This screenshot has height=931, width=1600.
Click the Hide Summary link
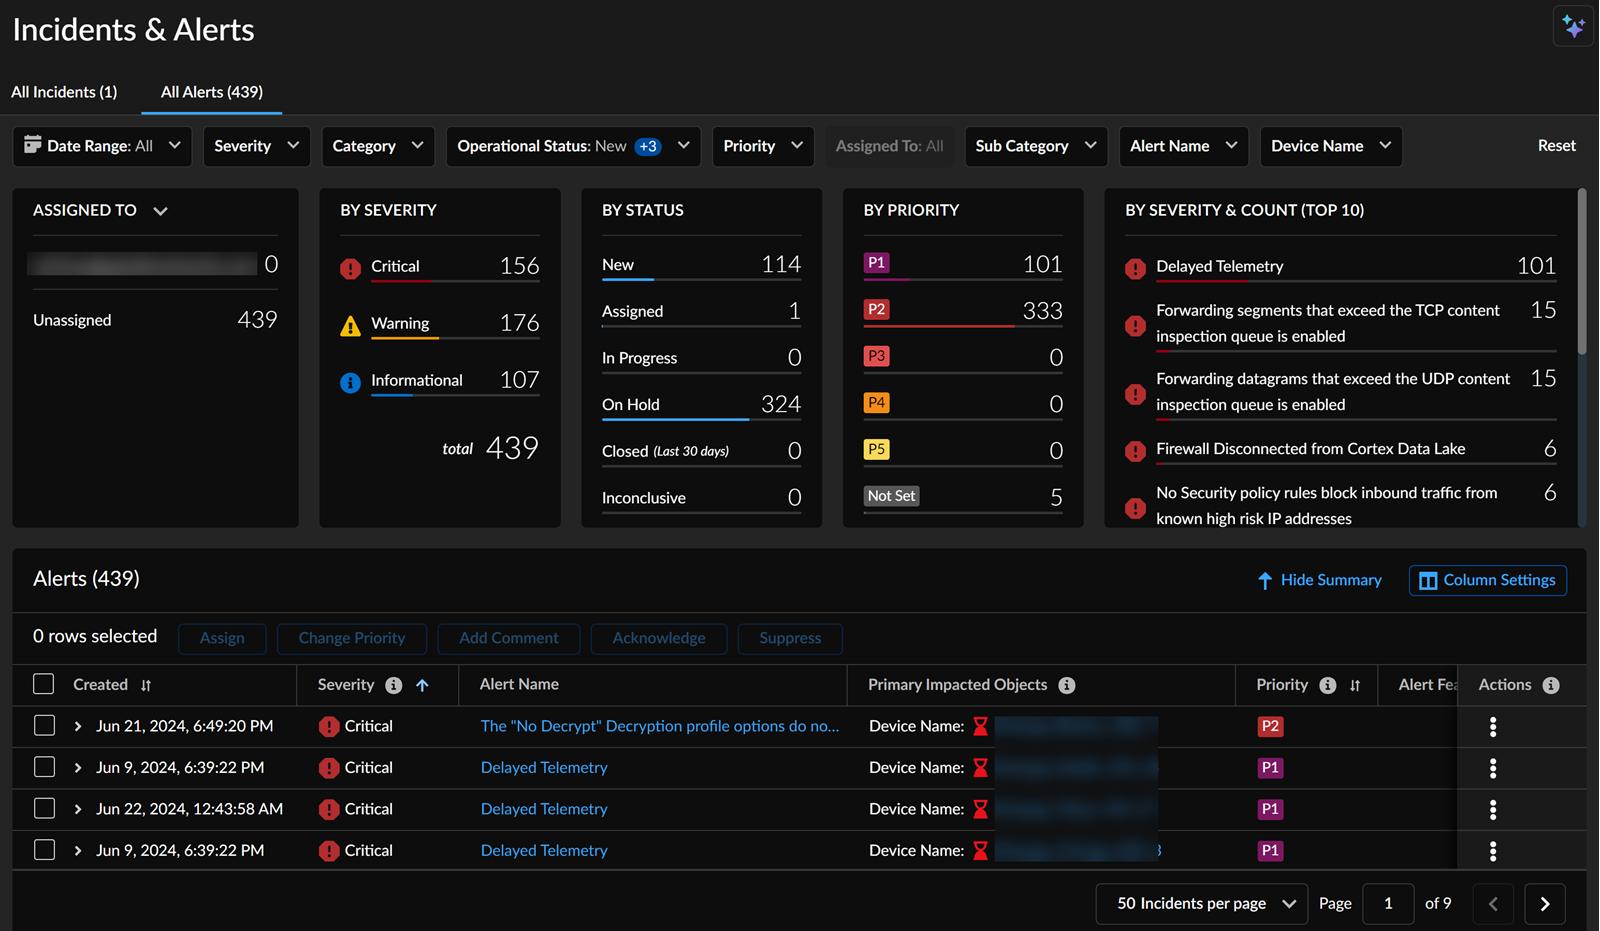click(x=1320, y=580)
